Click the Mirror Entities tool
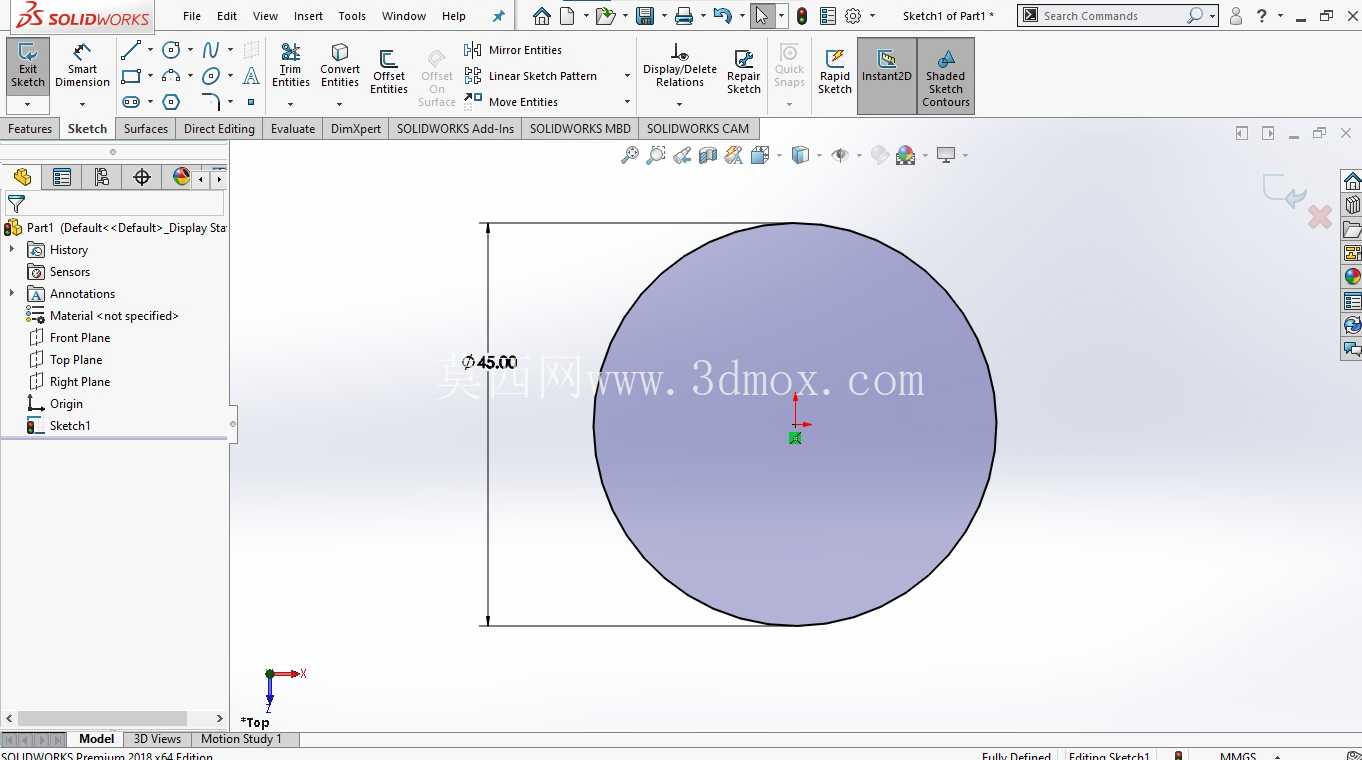1362x760 pixels. 513,50
